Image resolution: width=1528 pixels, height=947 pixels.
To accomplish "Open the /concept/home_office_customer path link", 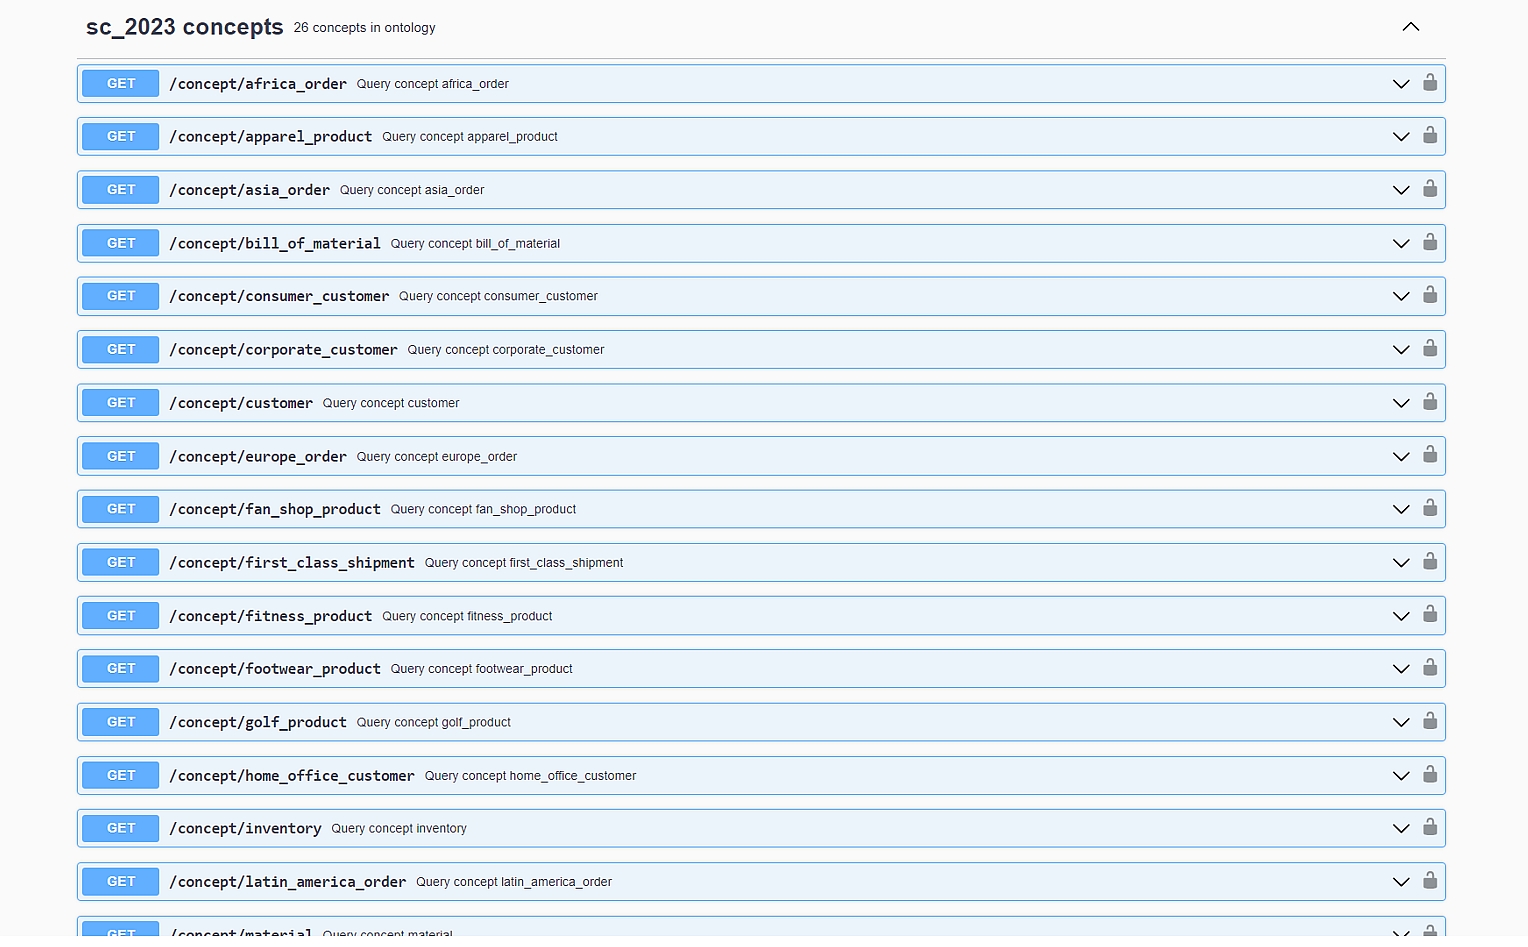I will pyautogui.click(x=292, y=776).
